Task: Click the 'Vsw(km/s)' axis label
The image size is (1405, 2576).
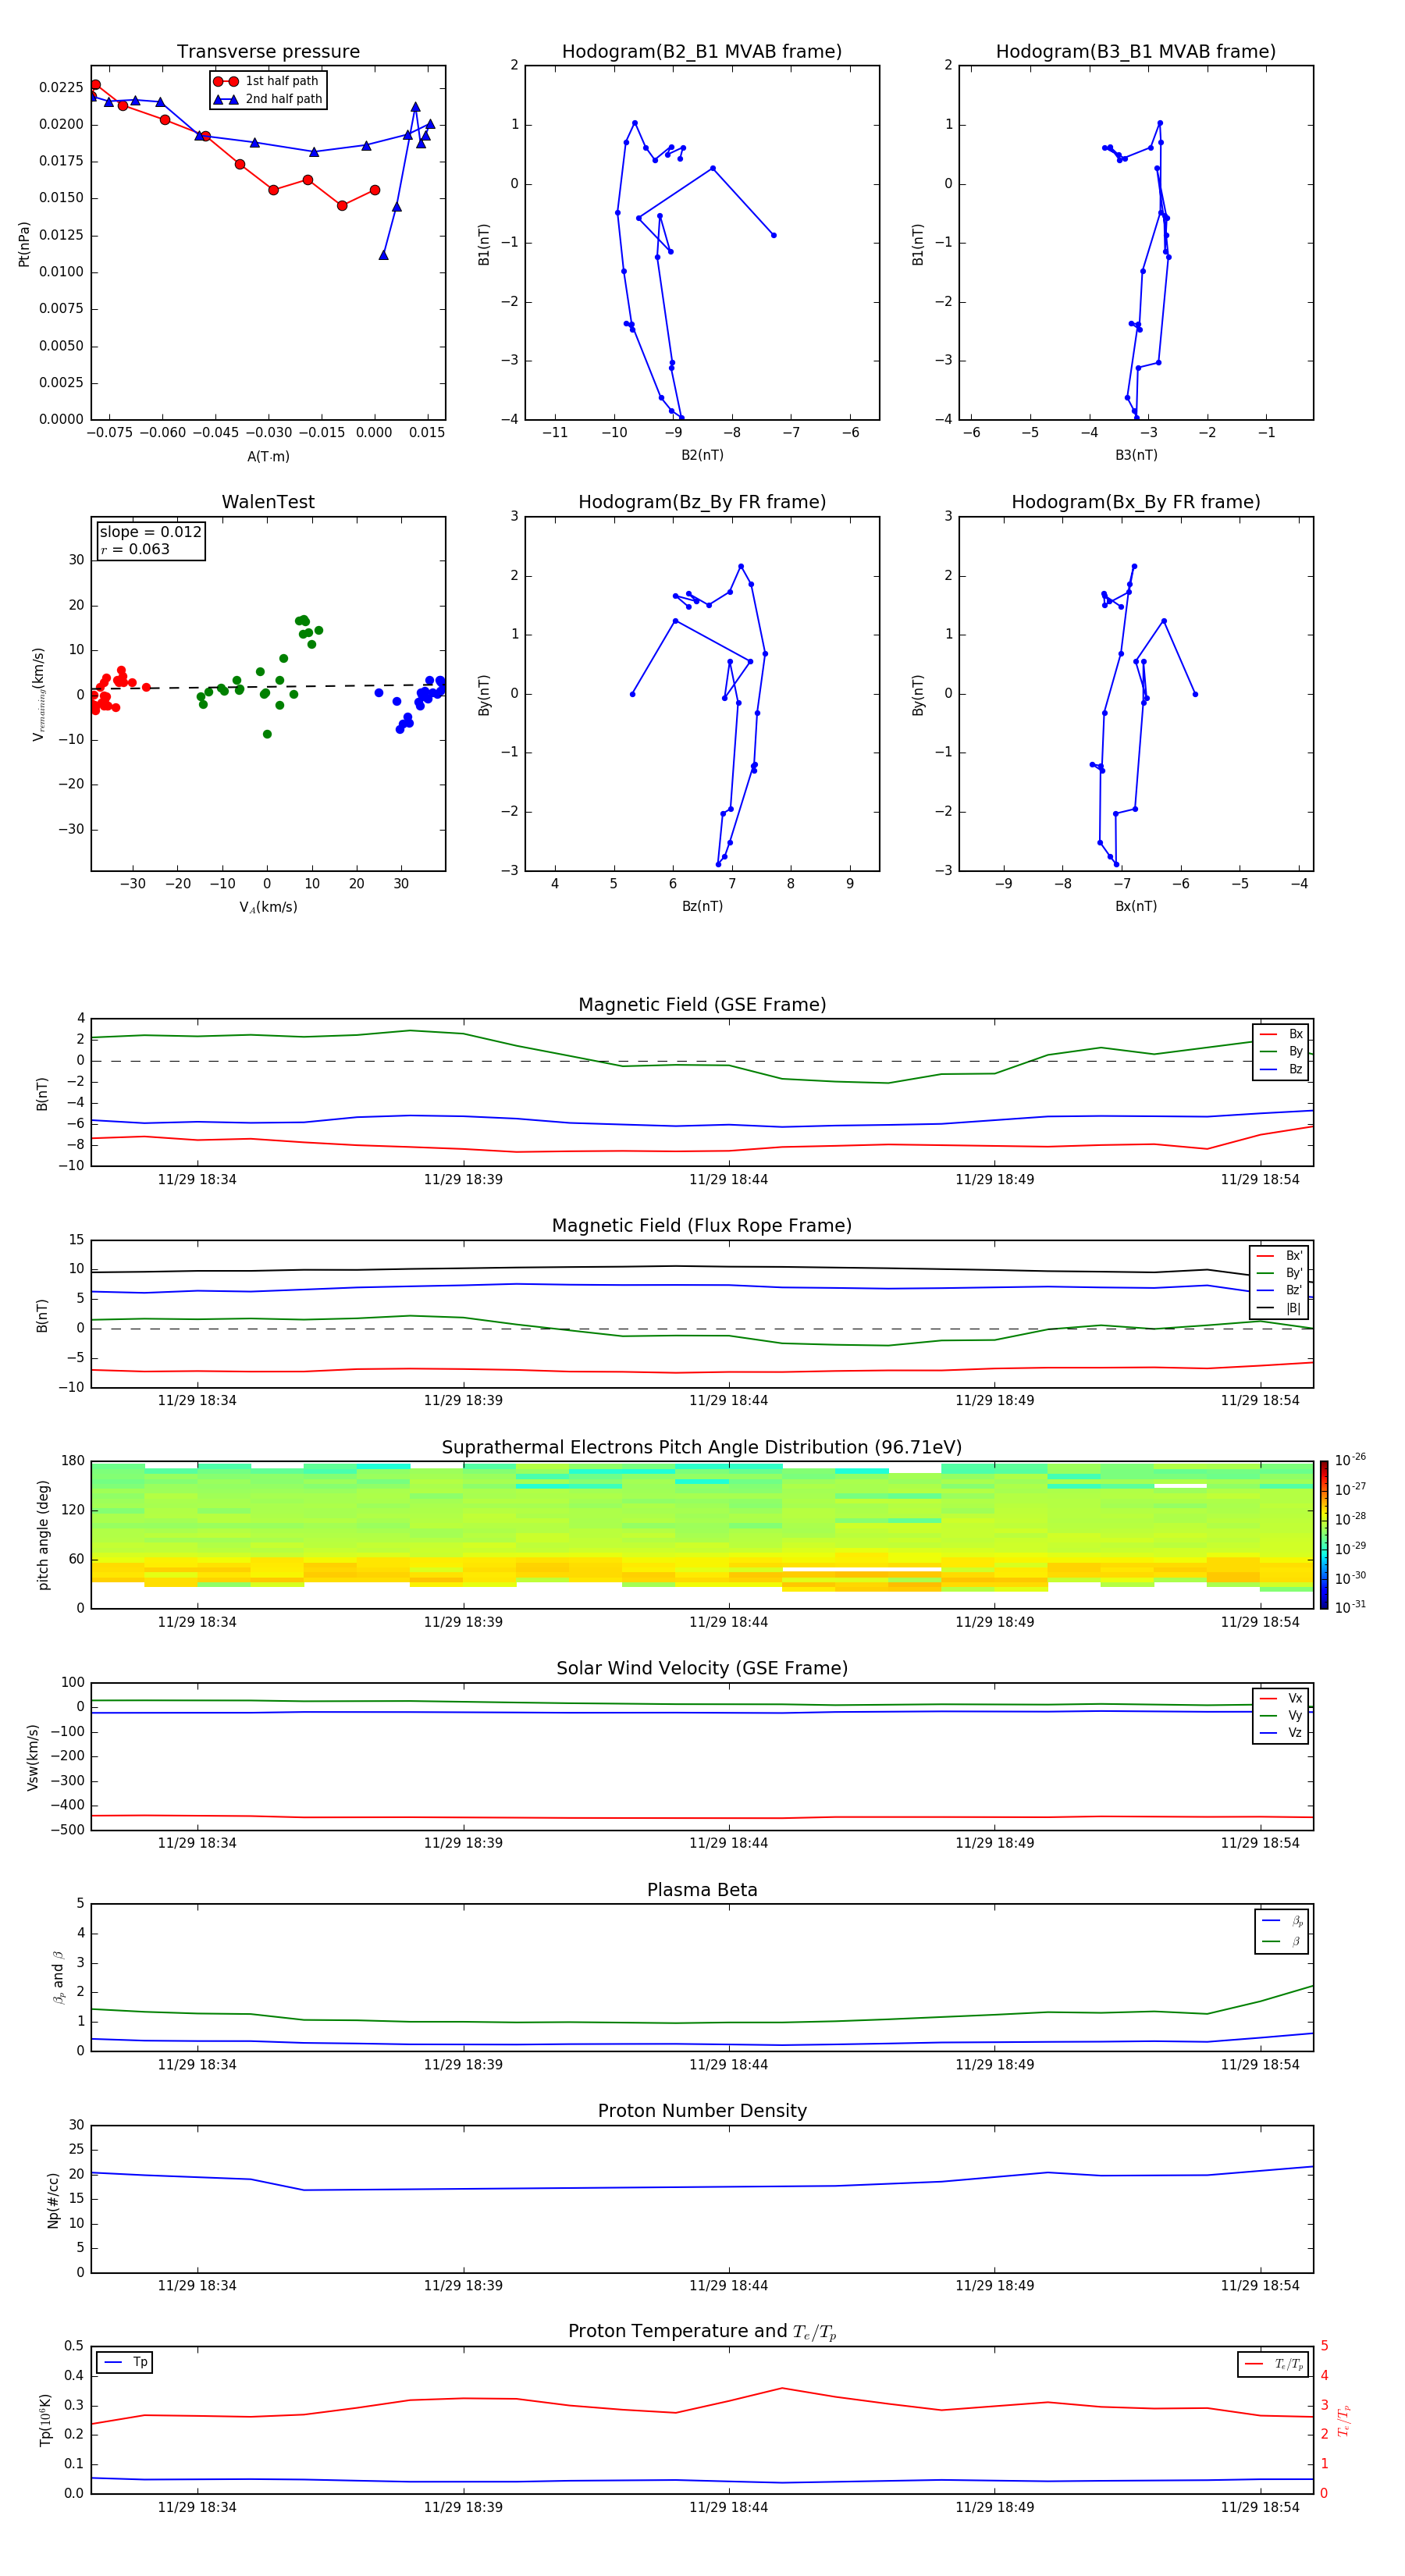Action: [x=32, y=1757]
